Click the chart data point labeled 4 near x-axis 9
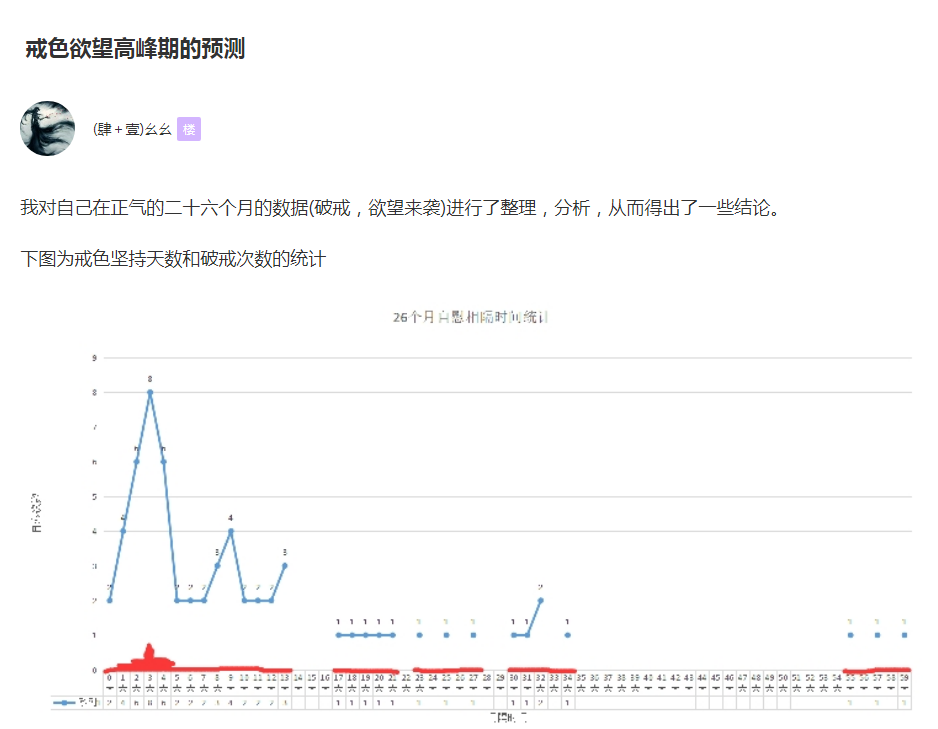 231,531
